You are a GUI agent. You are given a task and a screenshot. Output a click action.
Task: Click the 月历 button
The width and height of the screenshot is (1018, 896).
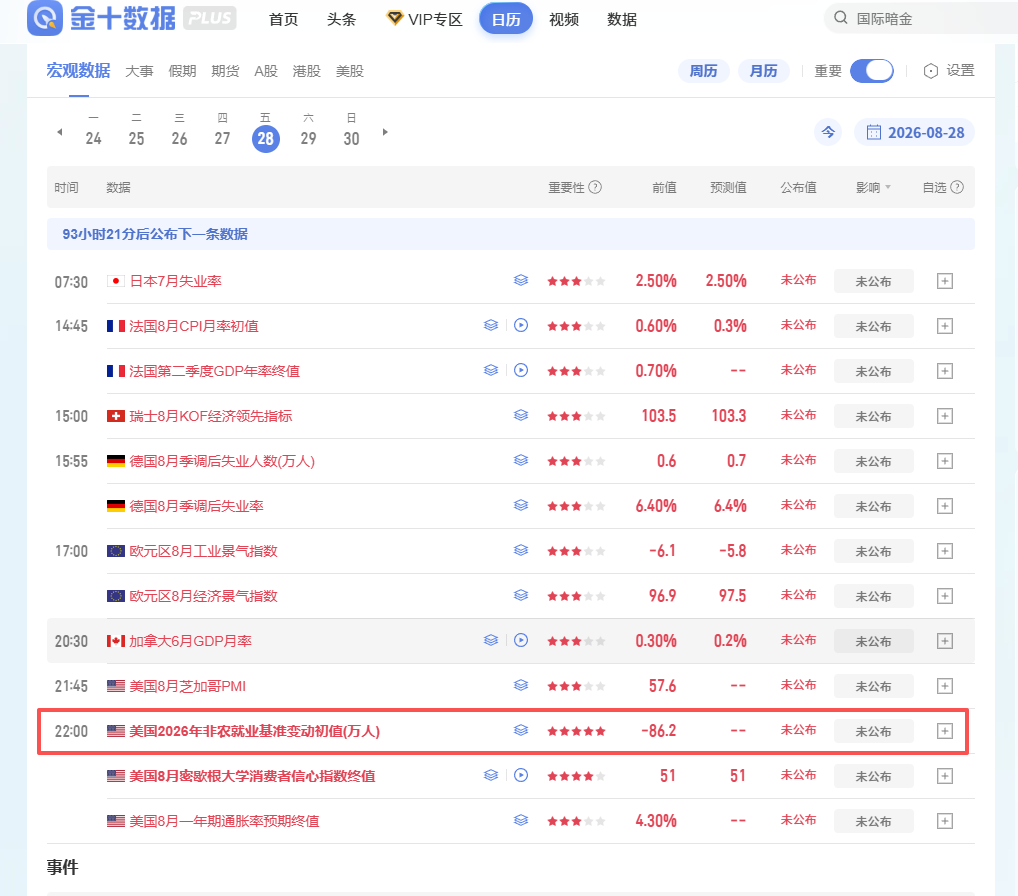(x=764, y=71)
